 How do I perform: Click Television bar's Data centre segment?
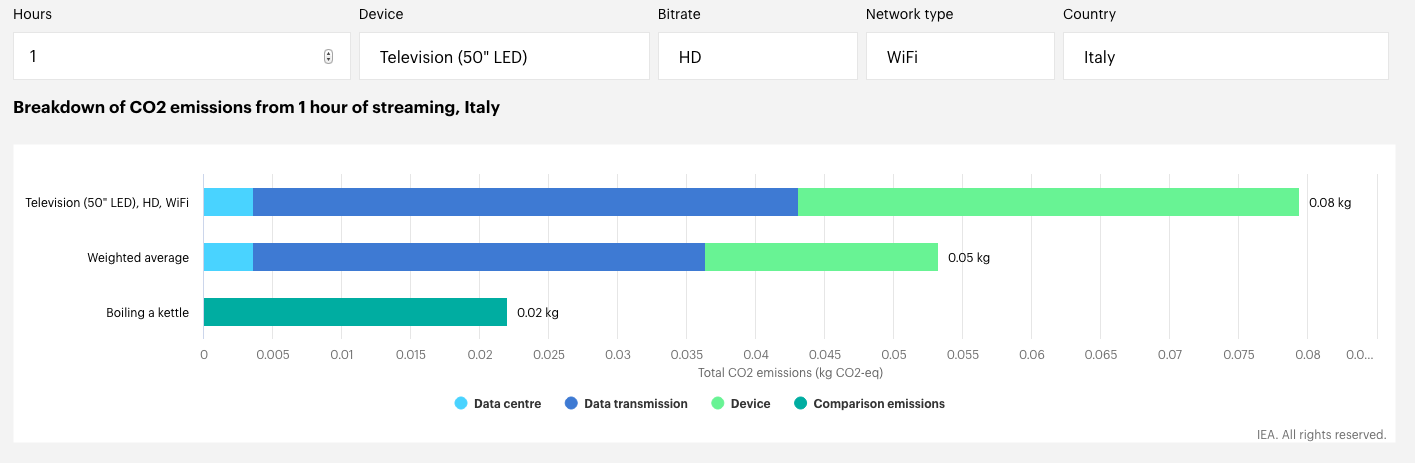tap(228, 202)
